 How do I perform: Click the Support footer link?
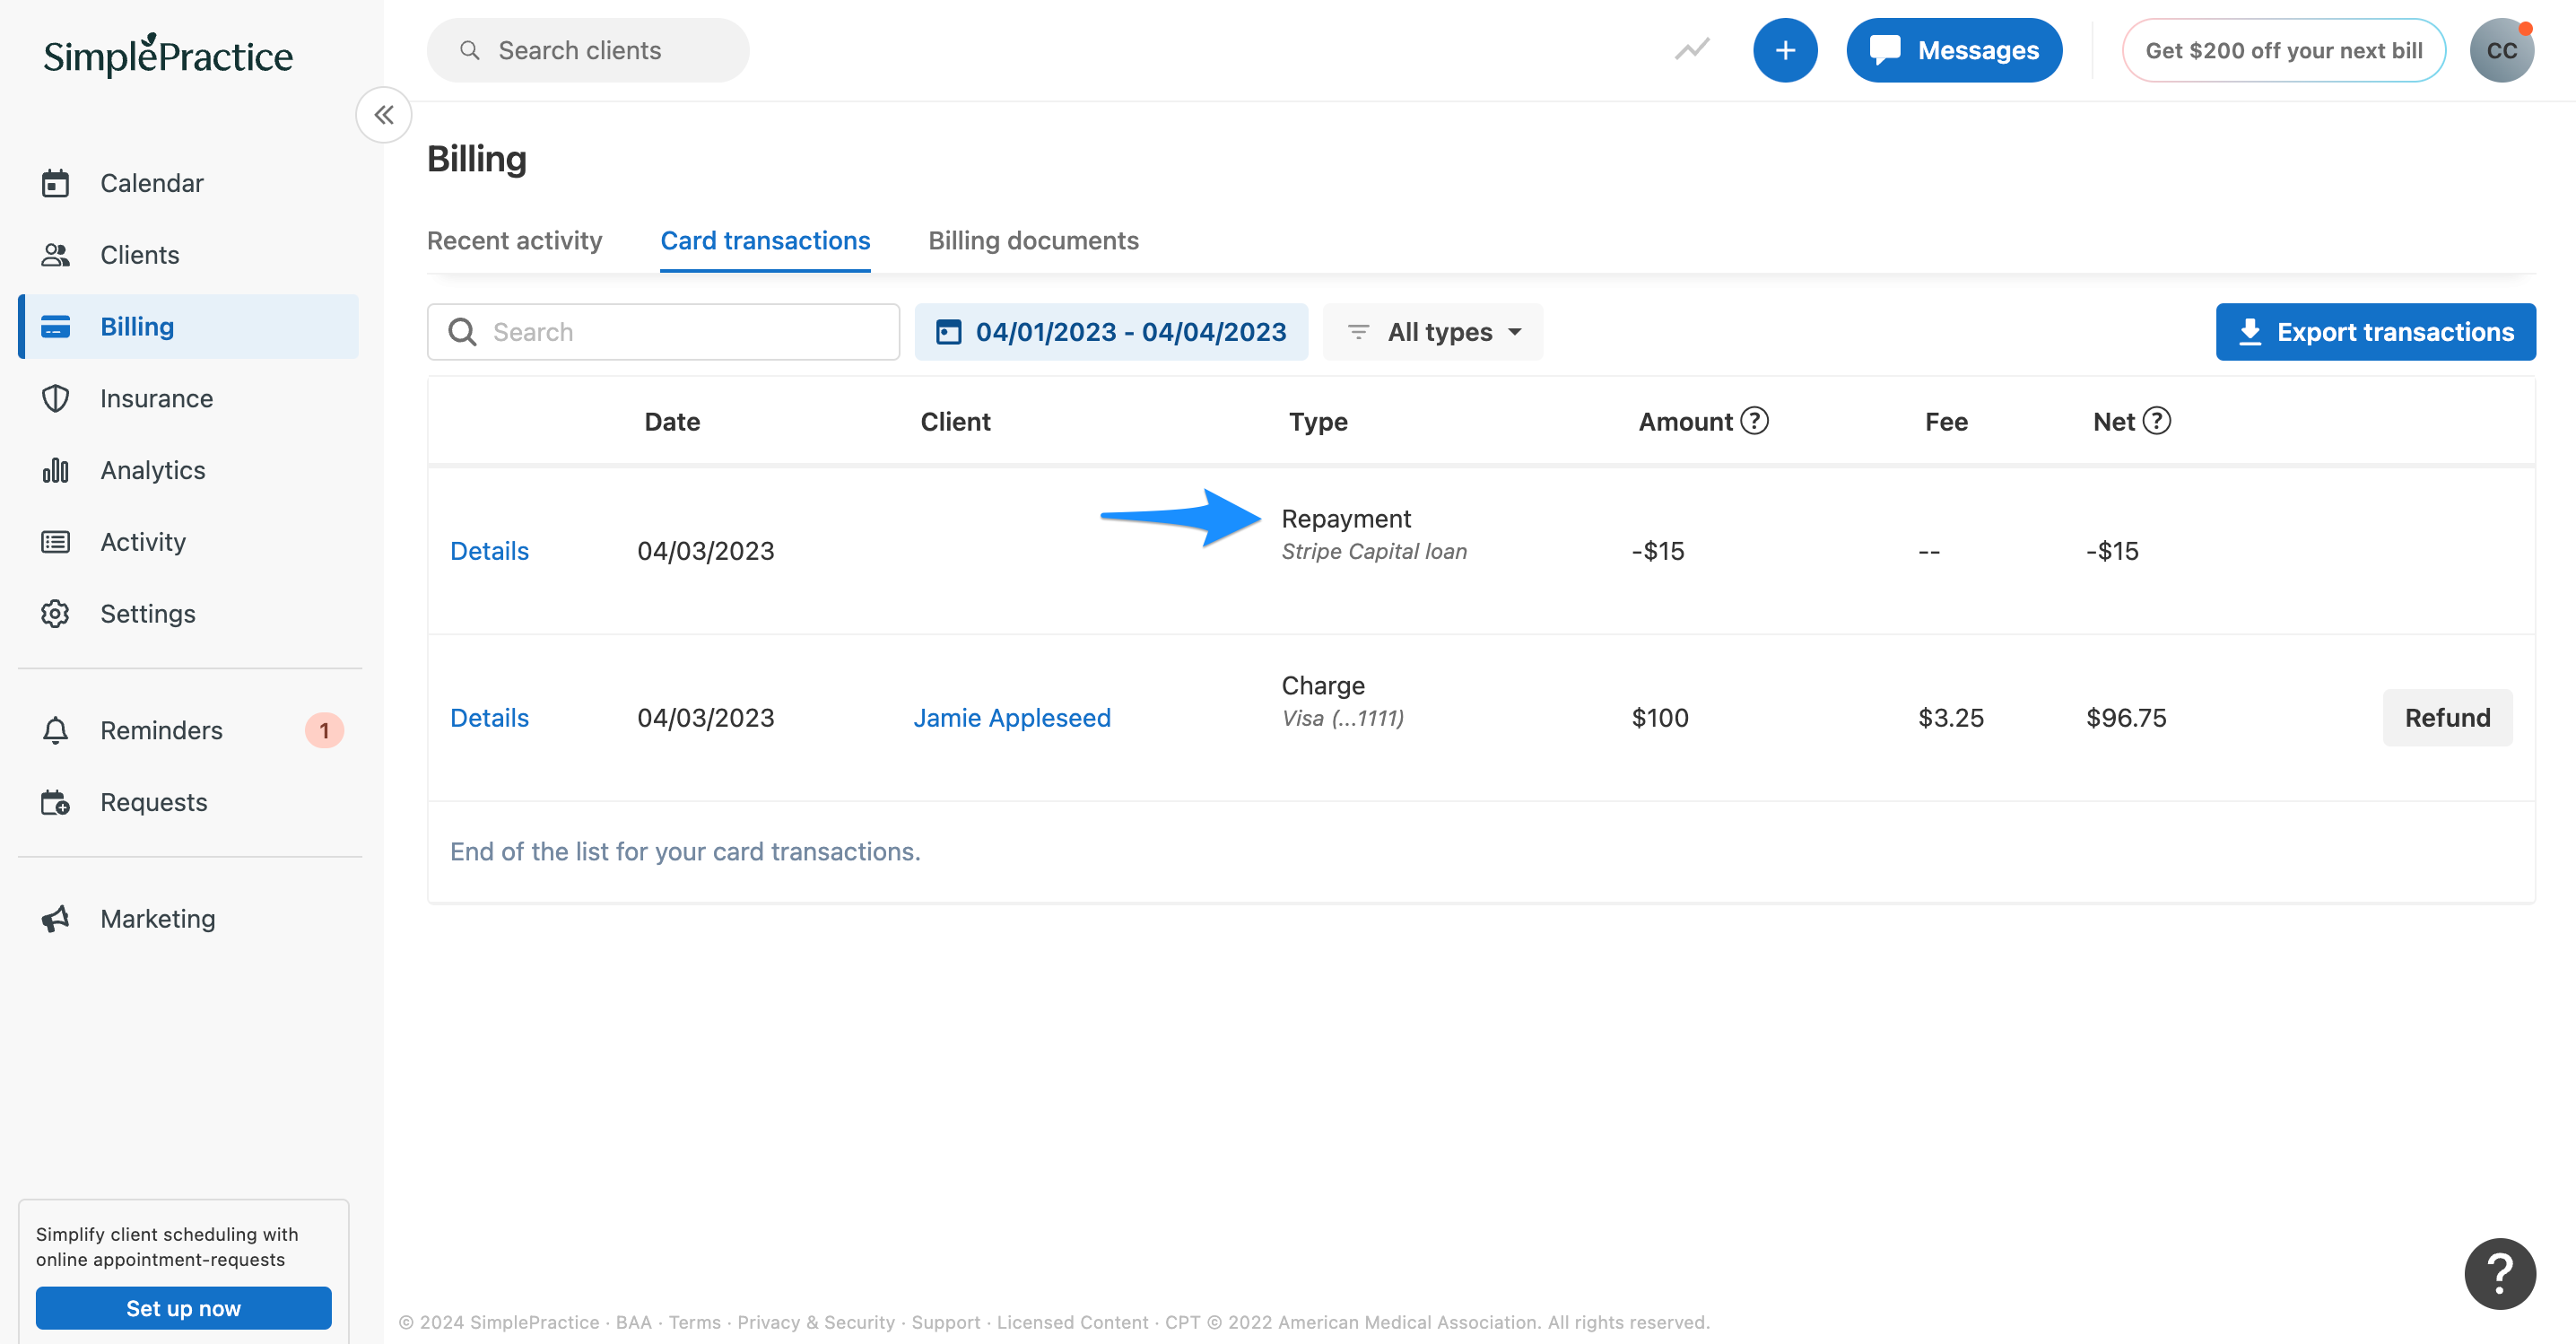coord(945,1322)
